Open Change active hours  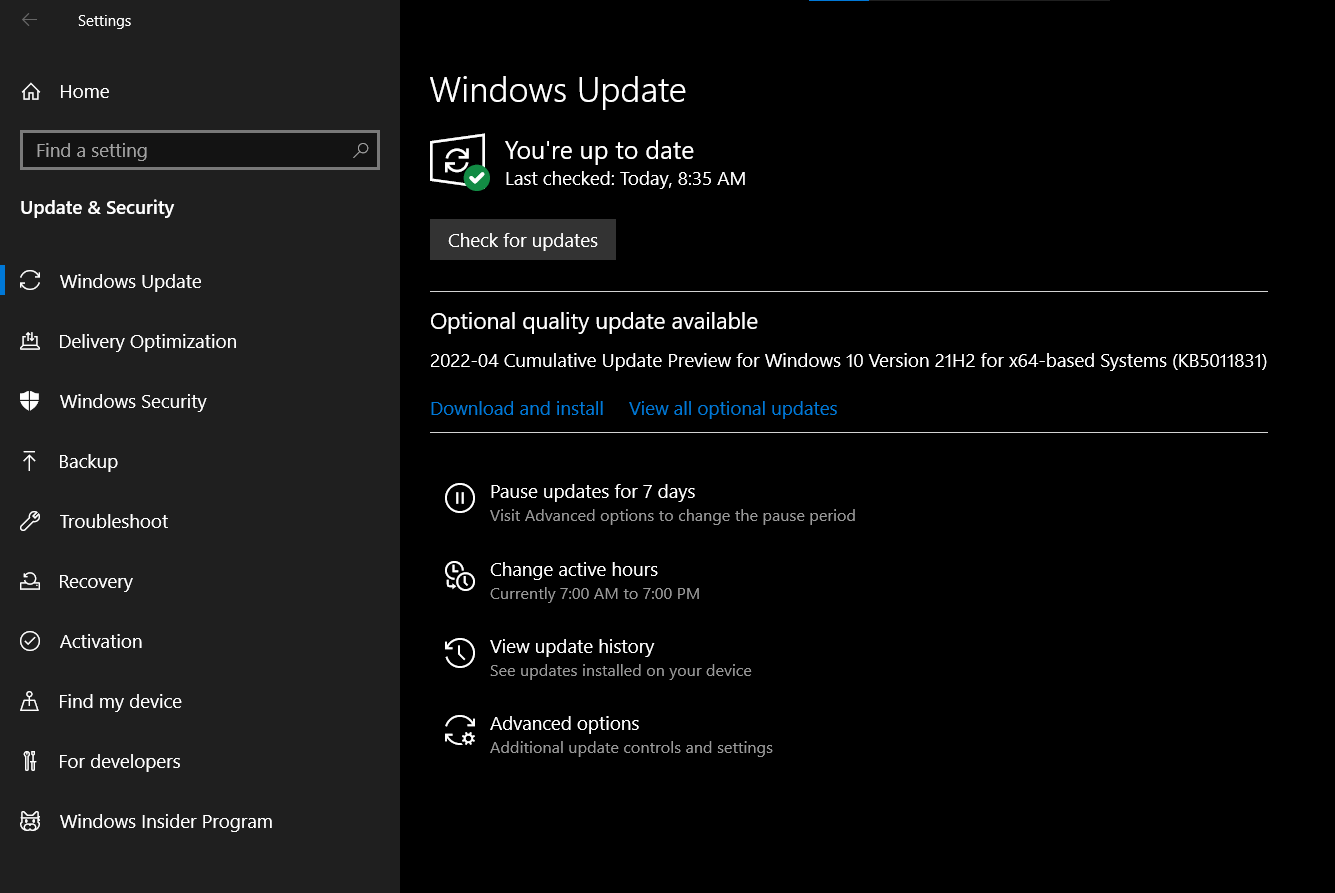tap(574, 569)
